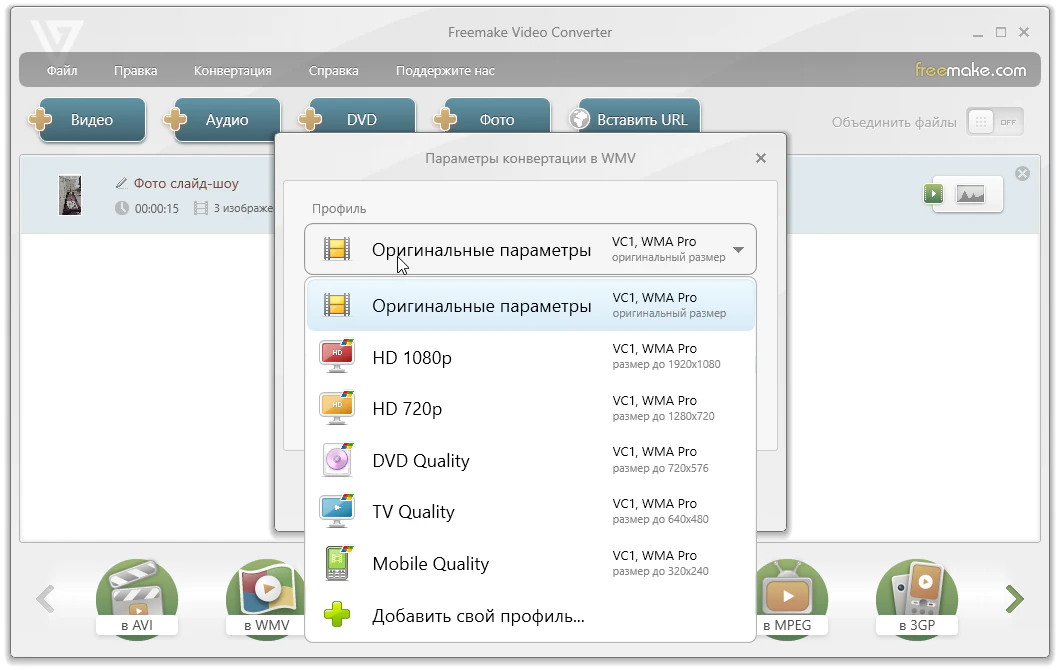Viewport: 1060px width, 670px height.
Task: Open the Правка menu
Action: click(x=135, y=70)
